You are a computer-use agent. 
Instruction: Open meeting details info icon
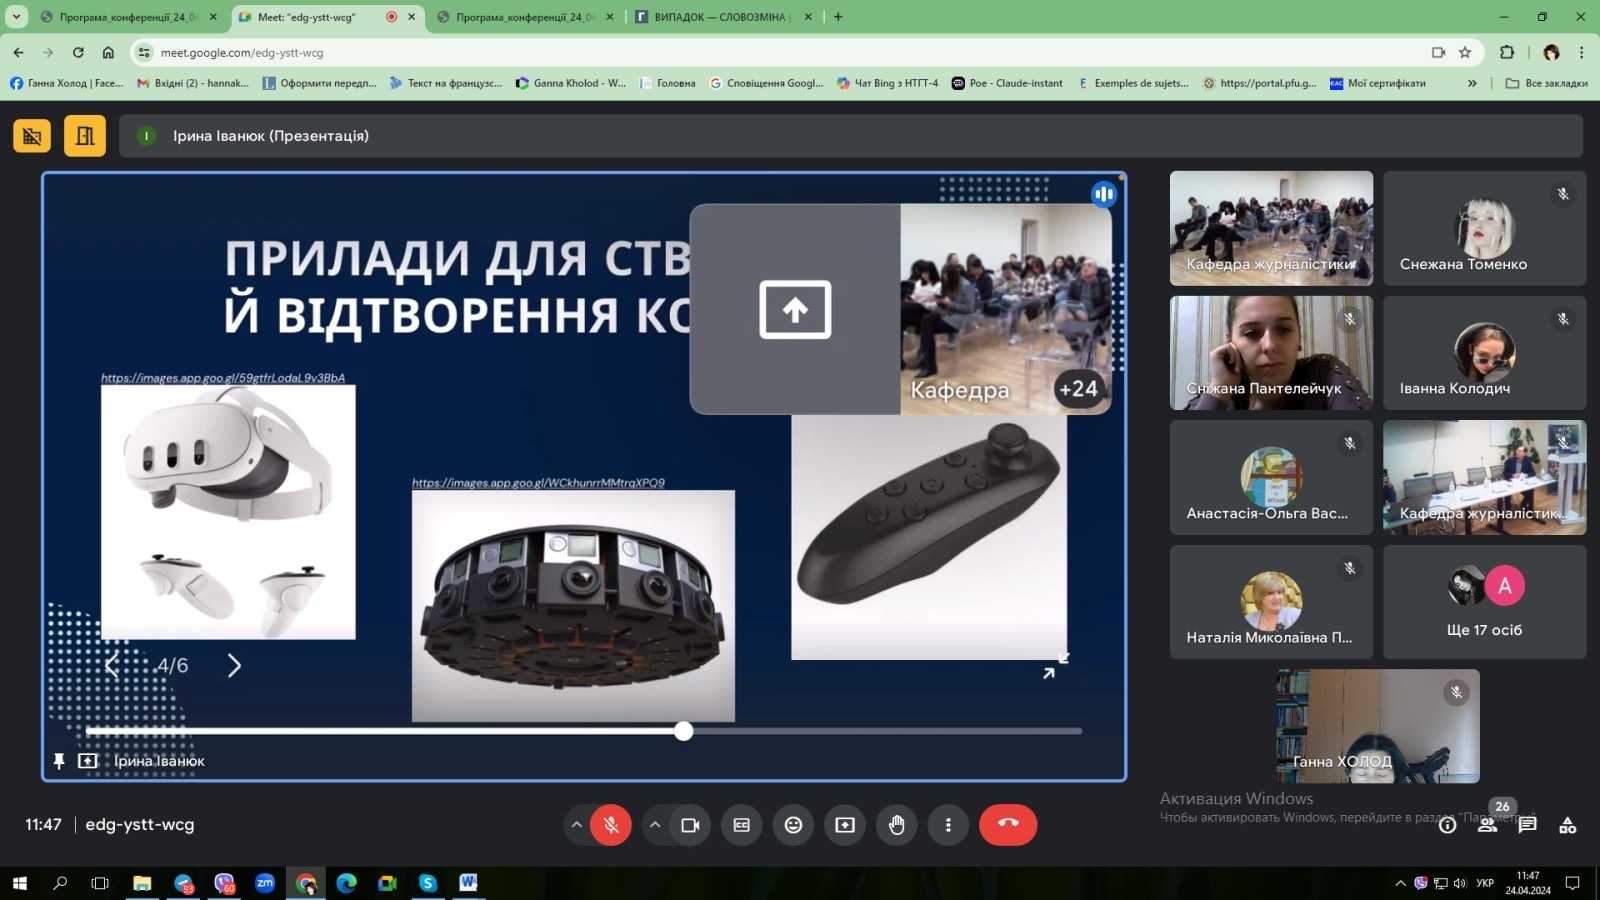1447,825
